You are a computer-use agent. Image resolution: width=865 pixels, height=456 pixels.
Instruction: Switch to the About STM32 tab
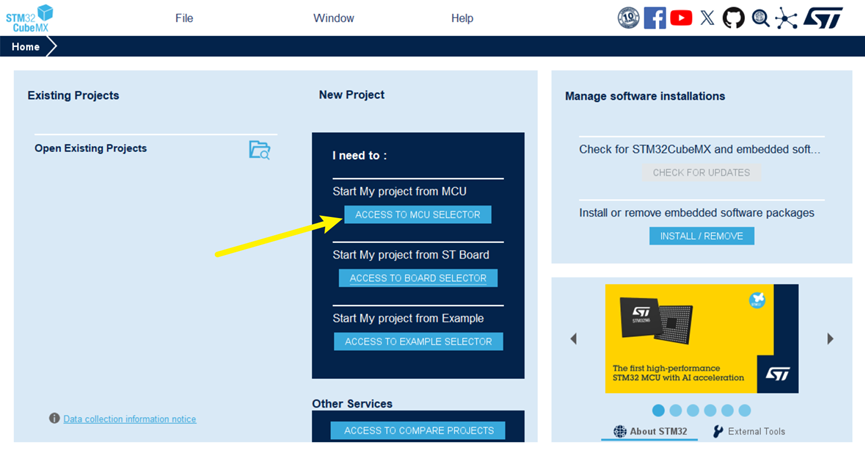650,431
